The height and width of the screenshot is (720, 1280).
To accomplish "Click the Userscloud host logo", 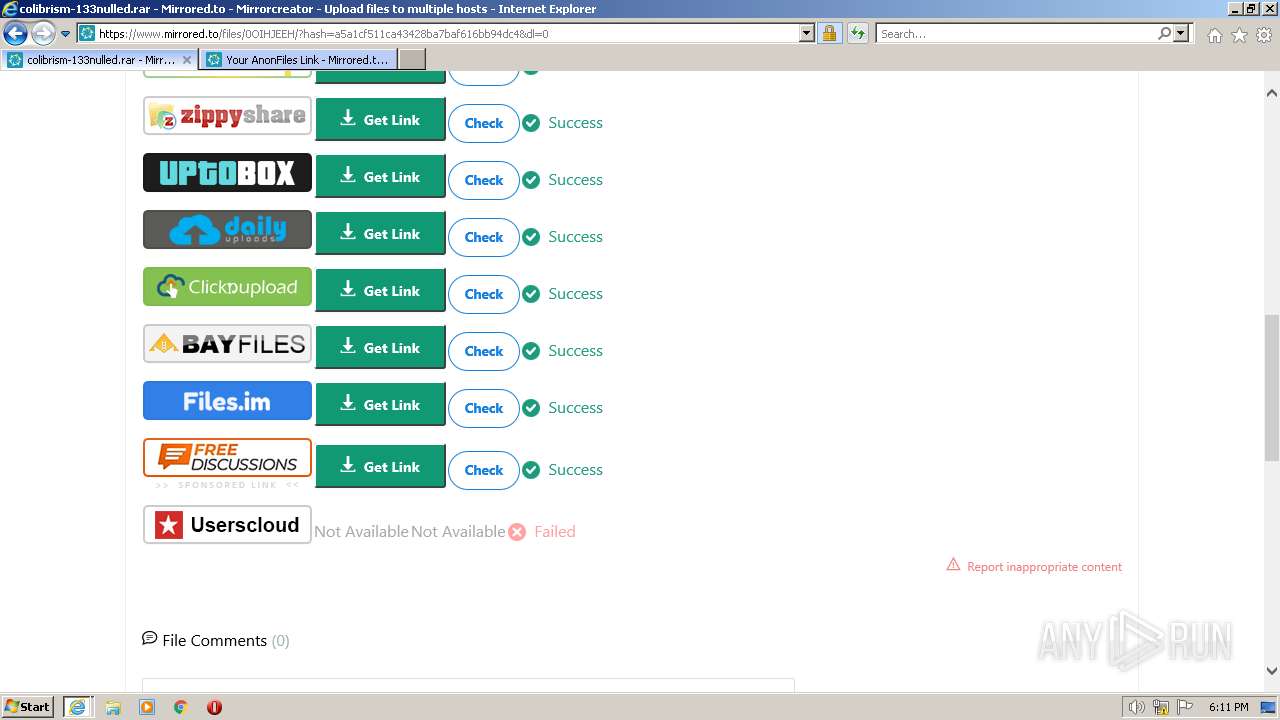I will (x=227, y=525).
